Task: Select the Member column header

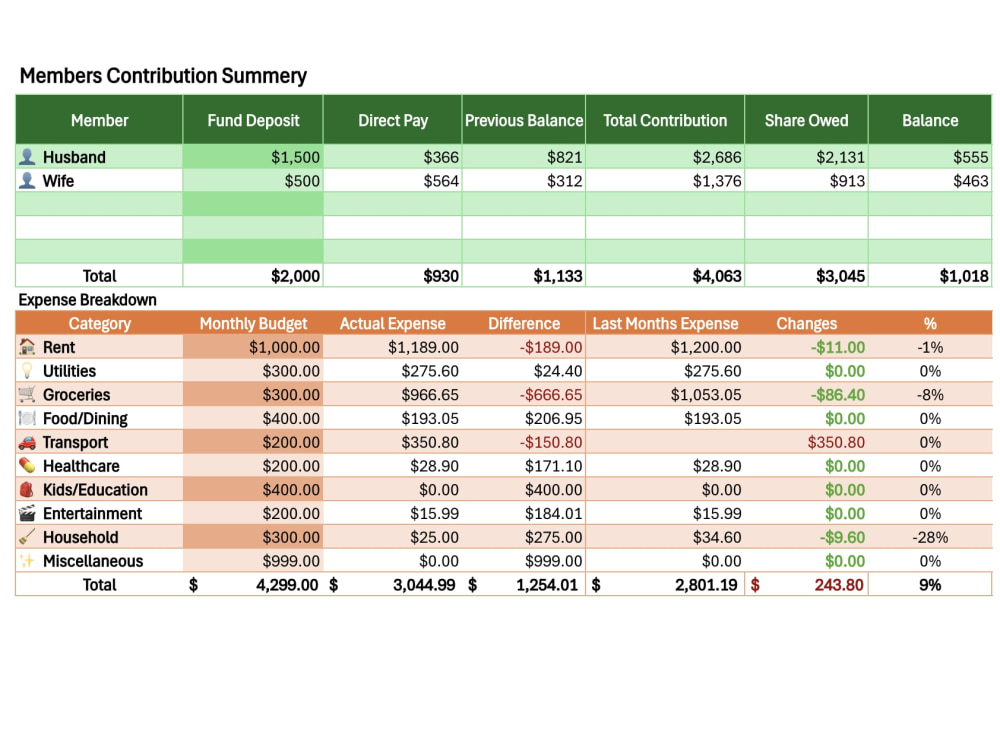Action: [99, 121]
